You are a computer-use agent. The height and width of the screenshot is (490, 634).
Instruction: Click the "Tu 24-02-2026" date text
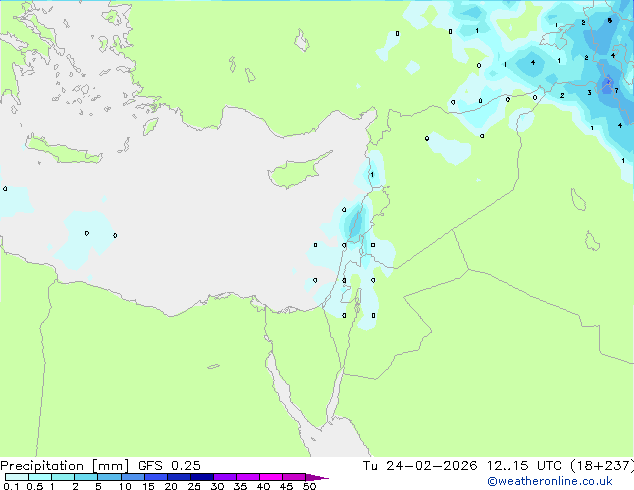click(420, 466)
